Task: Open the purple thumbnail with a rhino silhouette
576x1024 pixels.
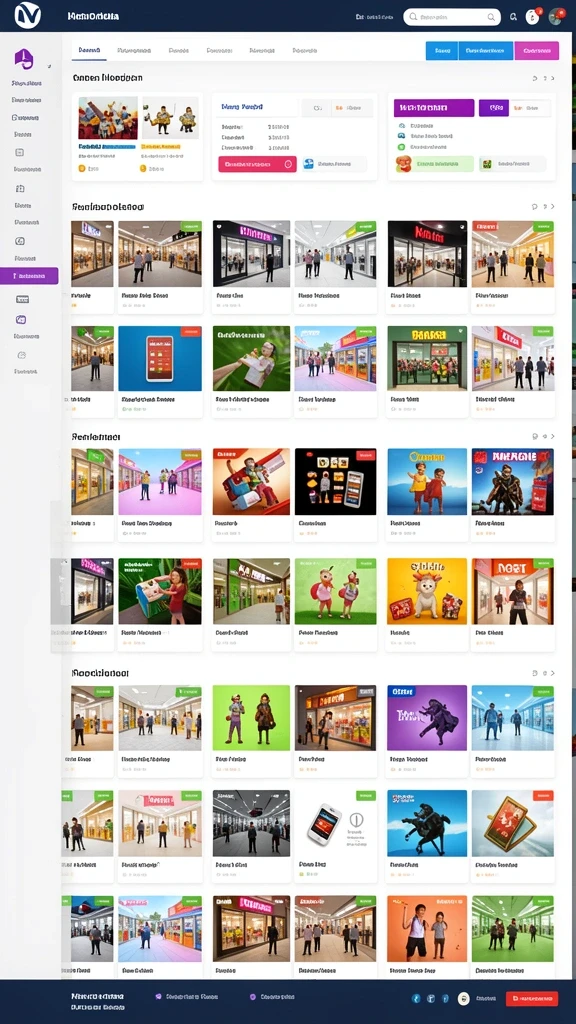Action: (427, 718)
